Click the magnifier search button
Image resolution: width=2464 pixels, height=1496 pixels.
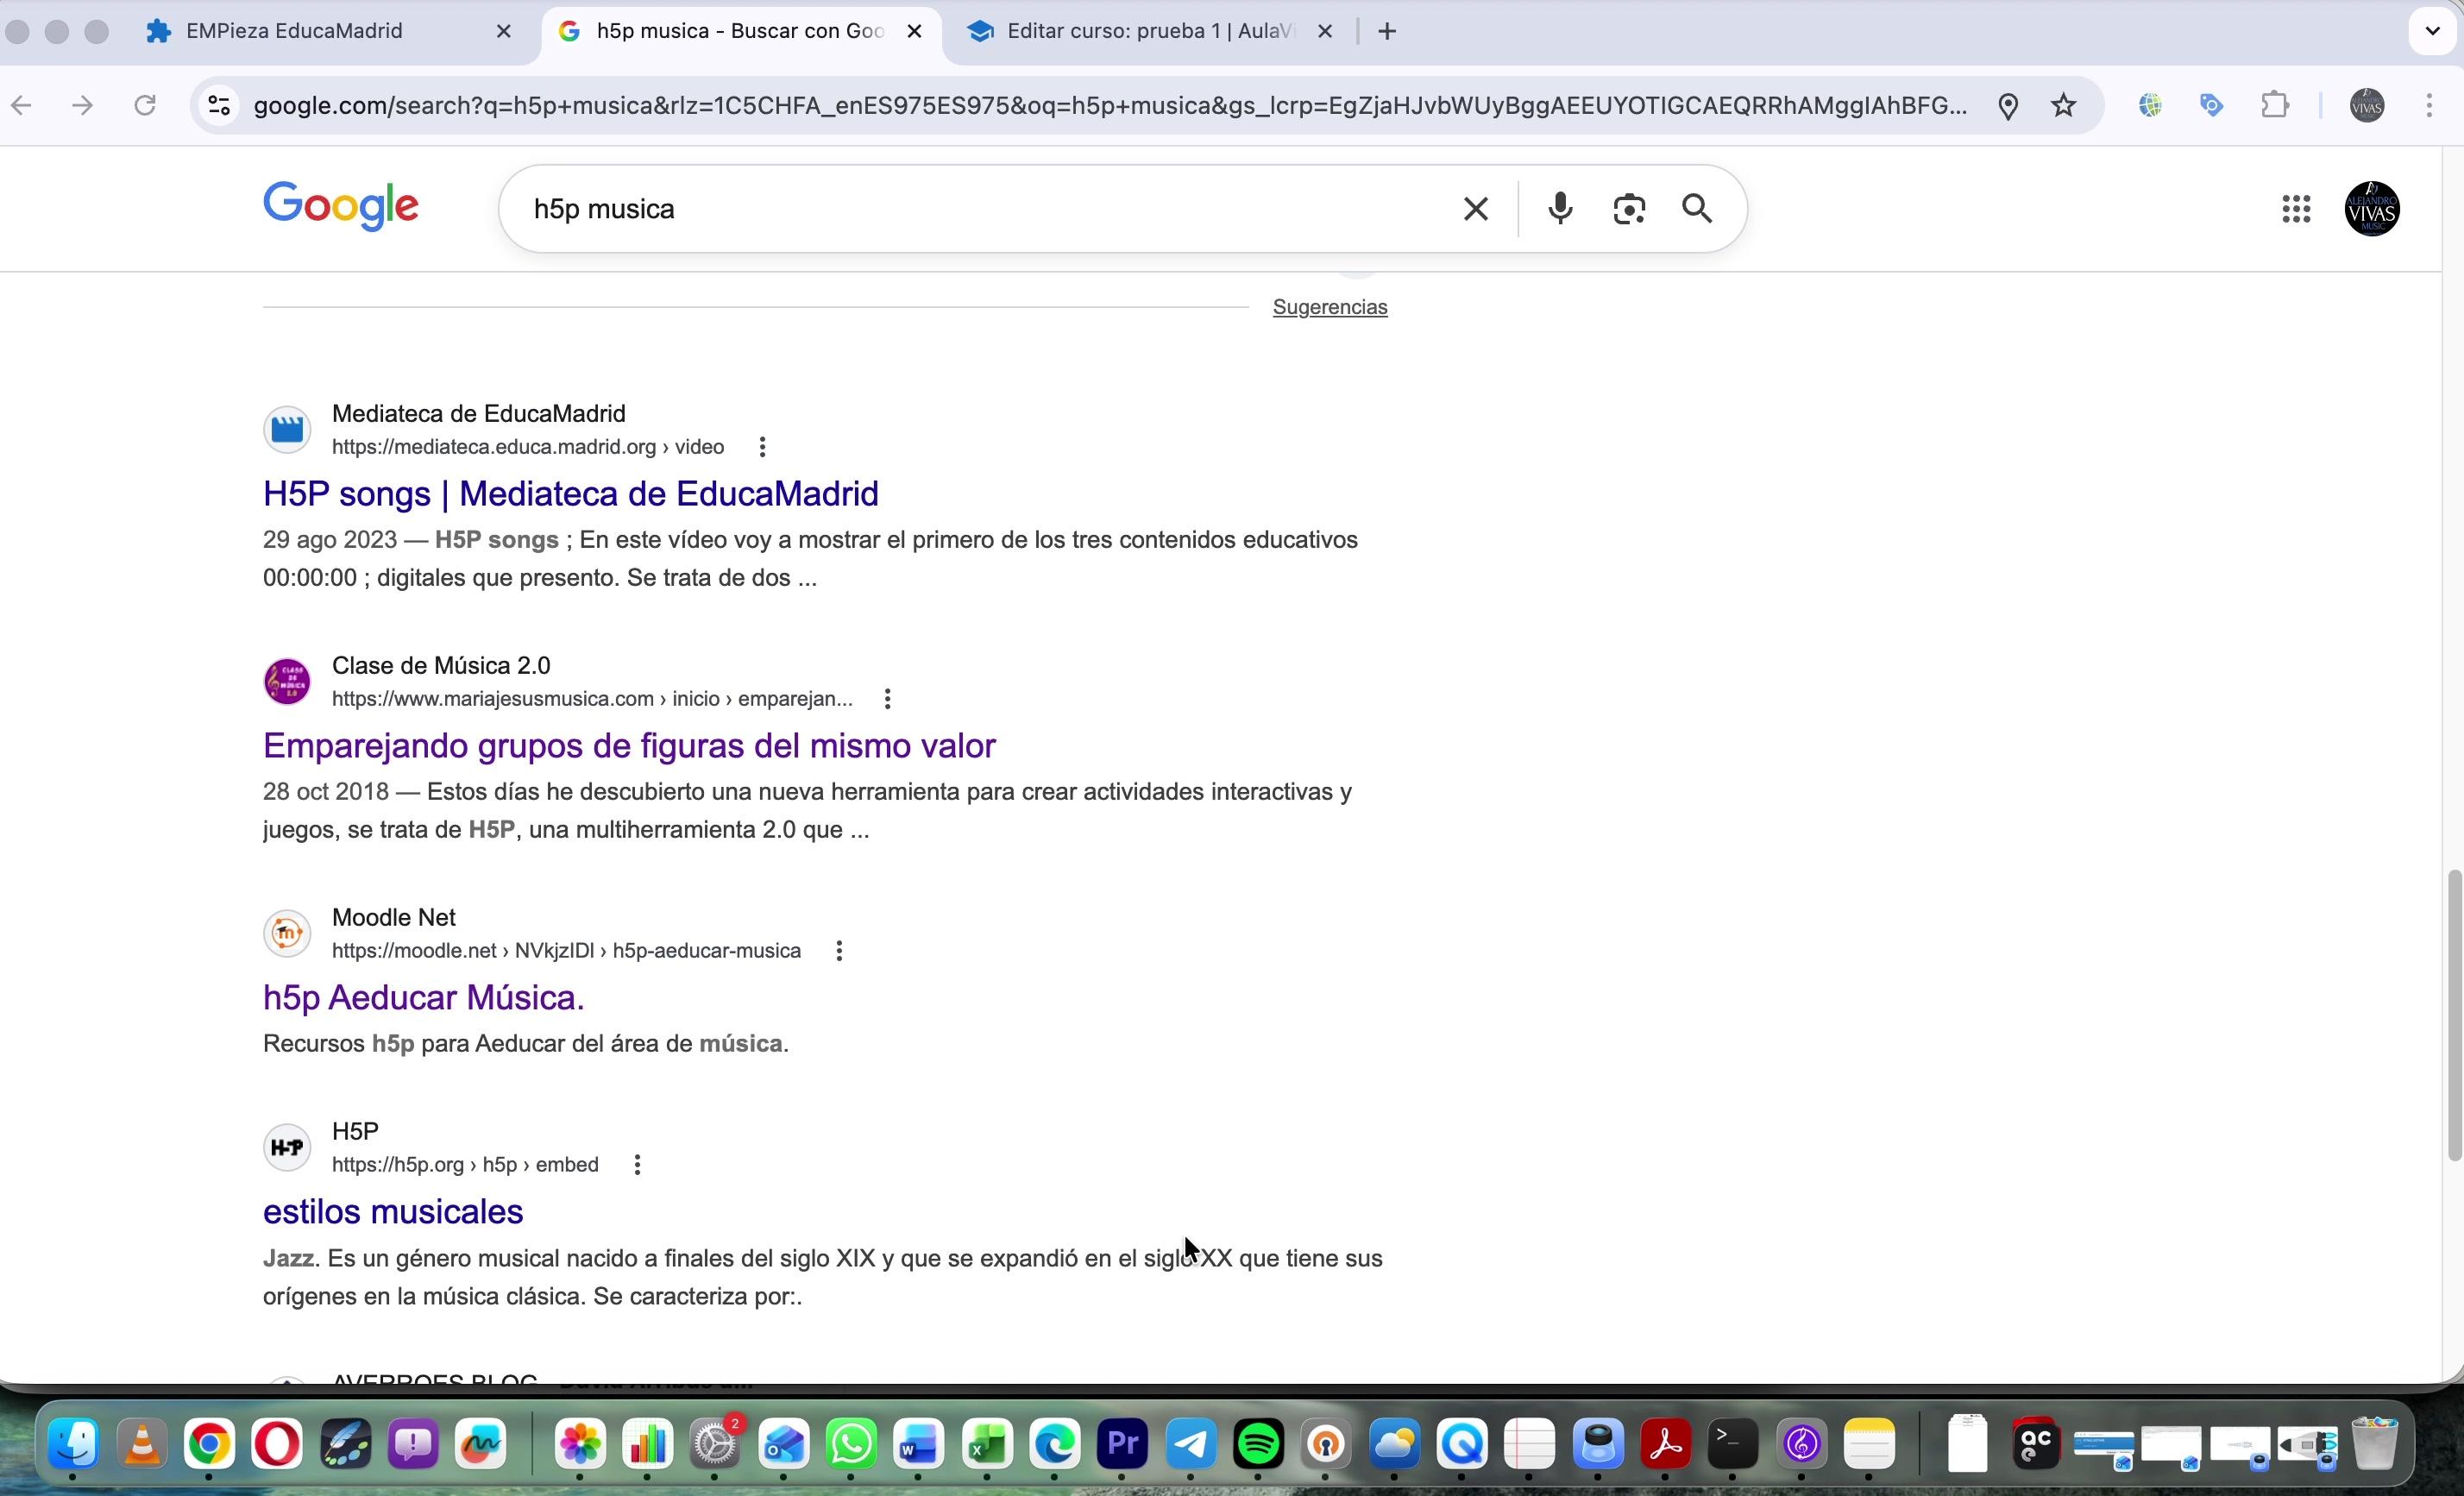(x=1697, y=209)
